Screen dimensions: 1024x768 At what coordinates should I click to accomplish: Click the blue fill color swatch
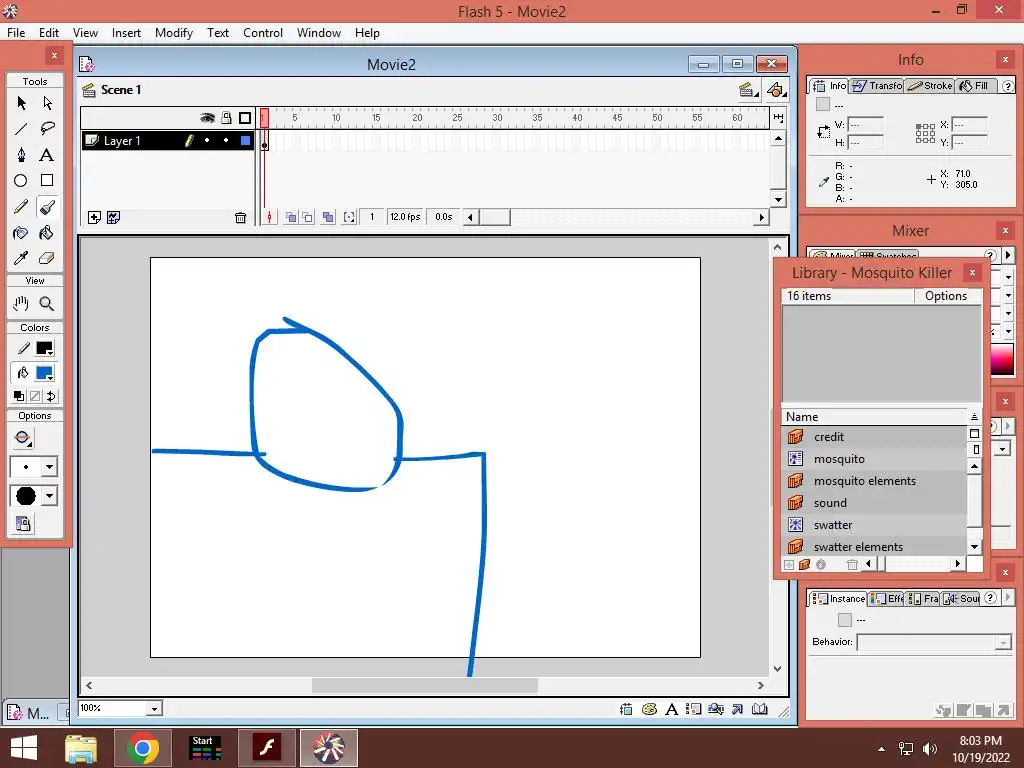pyautogui.click(x=44, y=373)
